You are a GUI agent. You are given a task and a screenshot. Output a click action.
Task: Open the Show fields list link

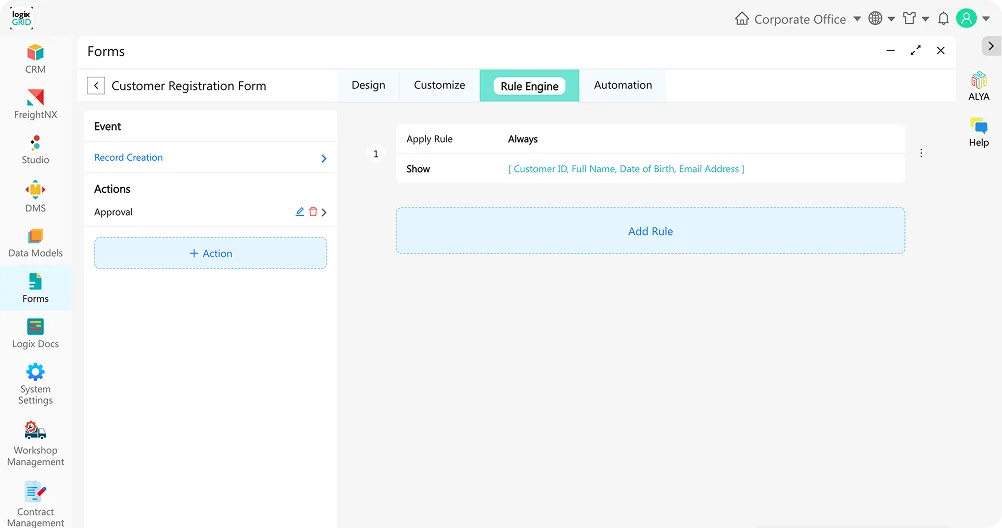[x=626, y=169]
